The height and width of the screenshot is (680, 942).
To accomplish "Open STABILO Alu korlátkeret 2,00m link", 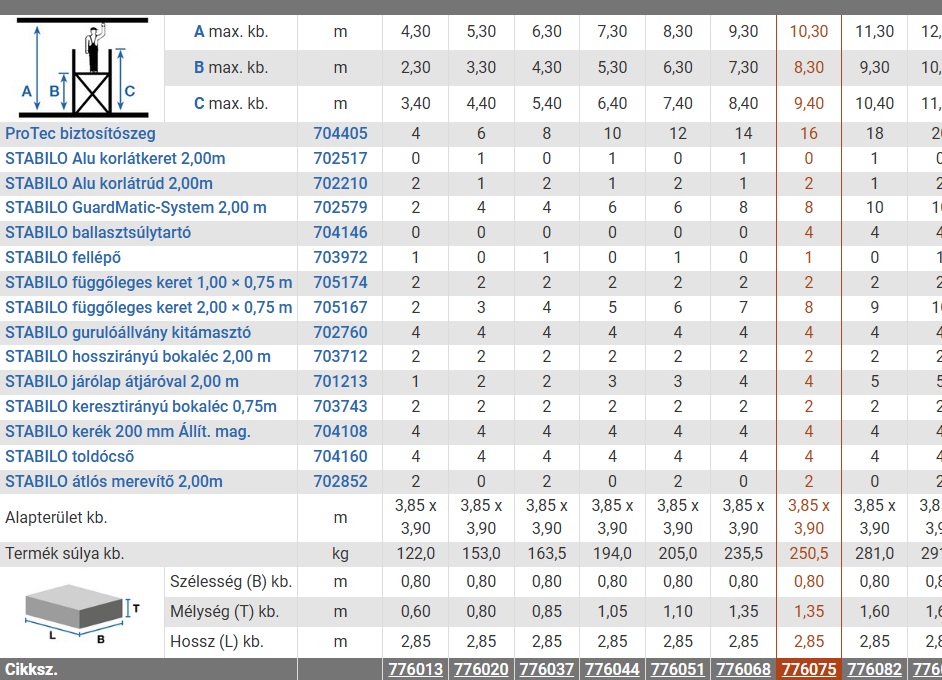I will 115,159.
